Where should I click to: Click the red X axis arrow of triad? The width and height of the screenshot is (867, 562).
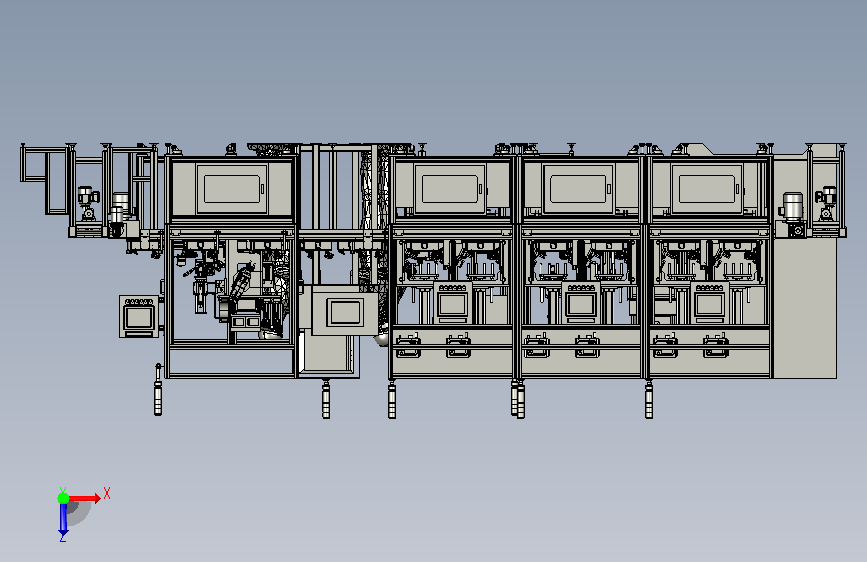point(84,498)
